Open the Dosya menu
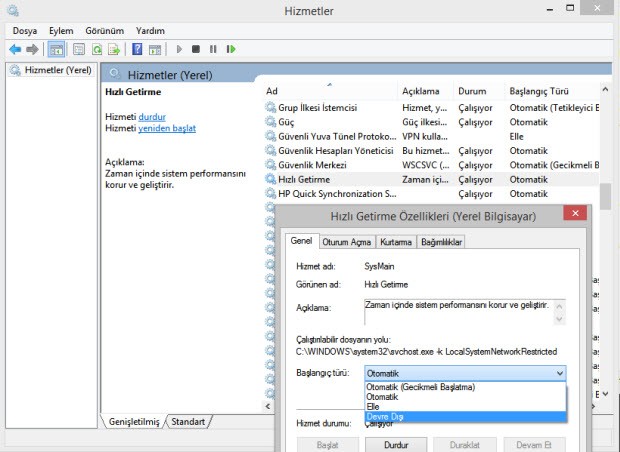620x452 pixels. pos(26,31)
